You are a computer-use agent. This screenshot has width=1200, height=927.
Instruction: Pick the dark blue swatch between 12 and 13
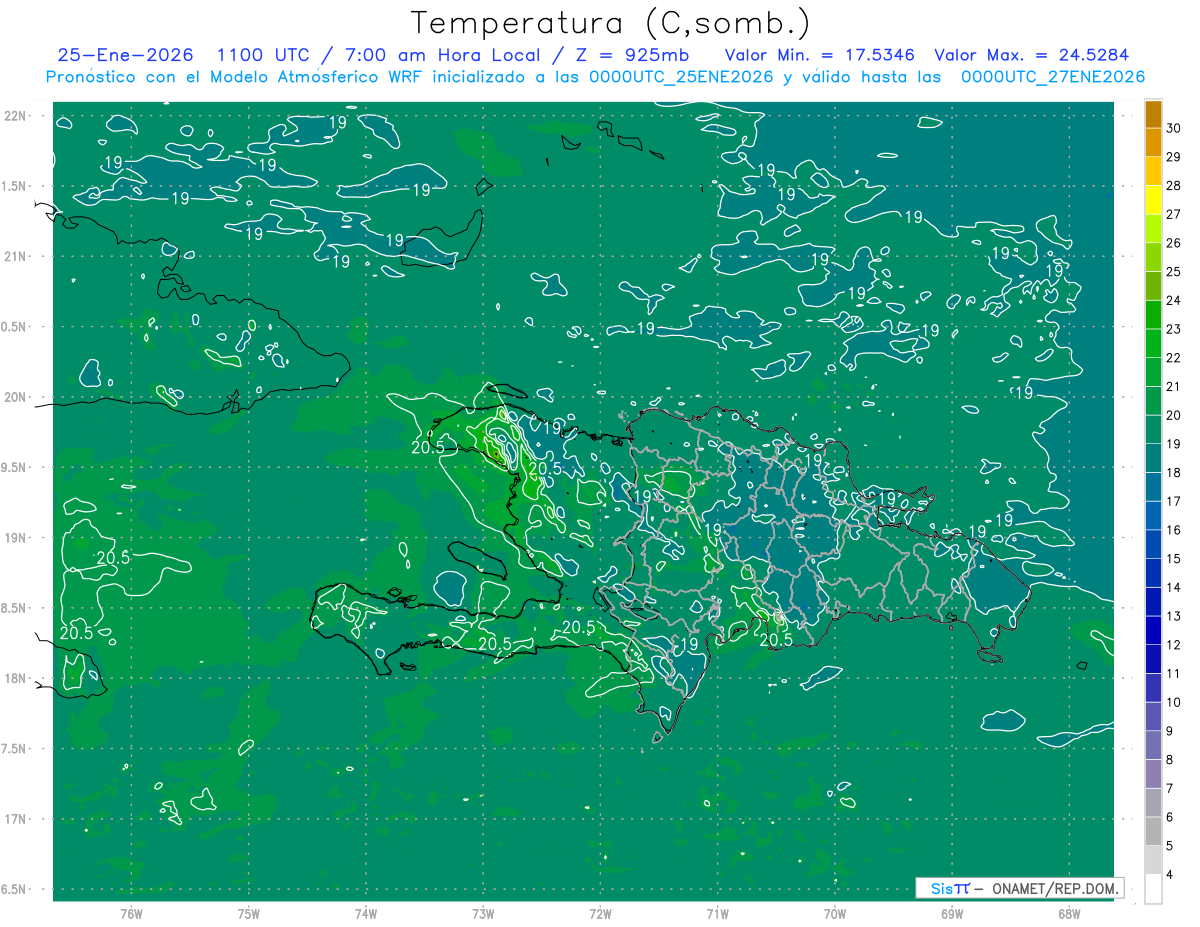[x=1153, y=631]
